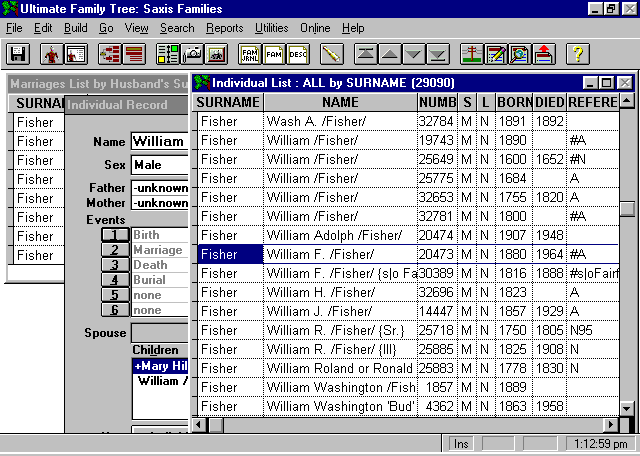Click the camera multimedia icon
This screenshot has width=640, height=456.
click(x=192, y=54)
